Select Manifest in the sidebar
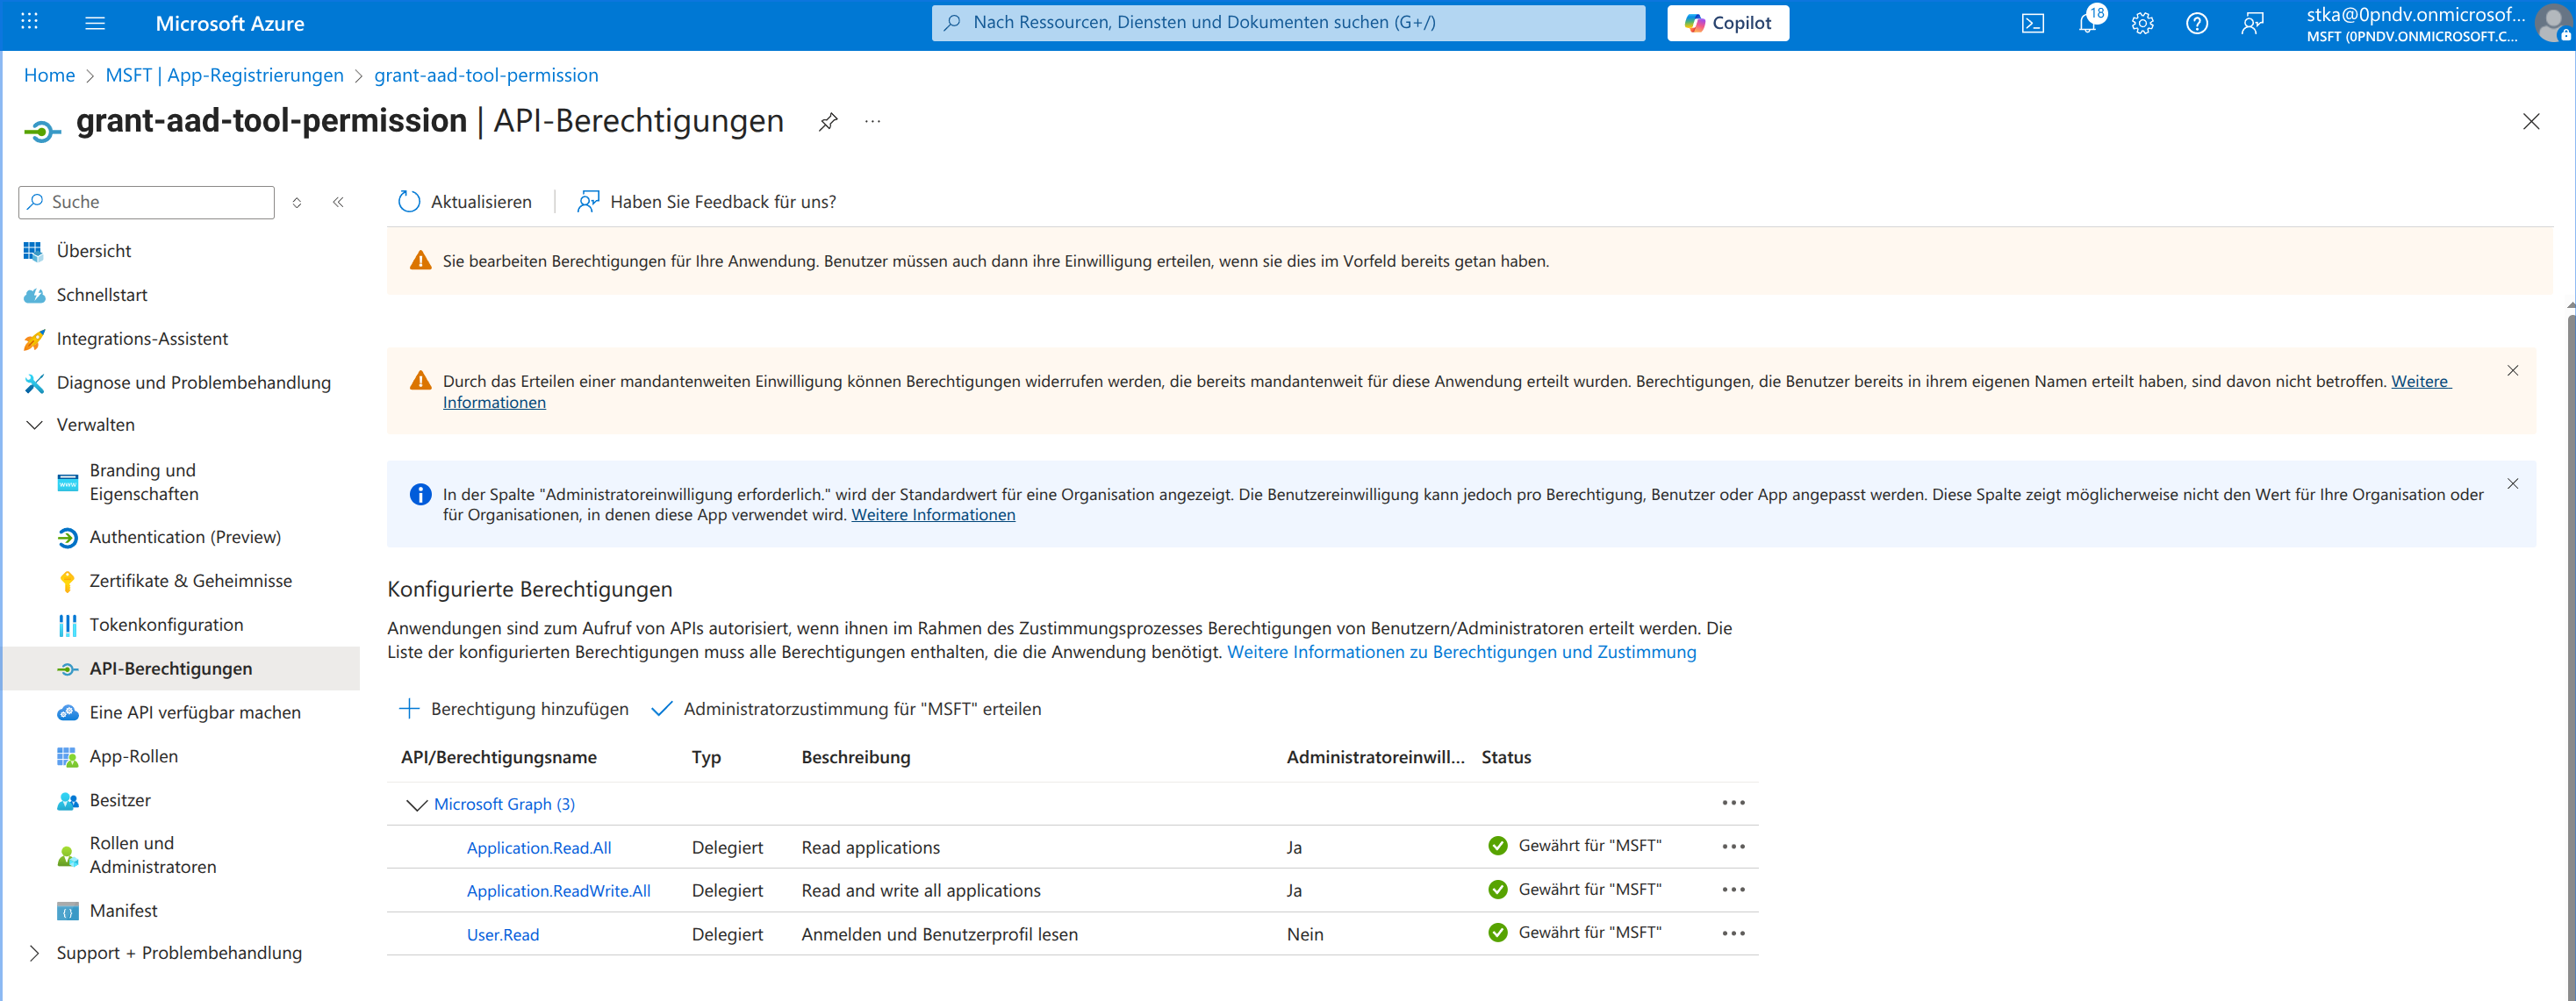 123,910
